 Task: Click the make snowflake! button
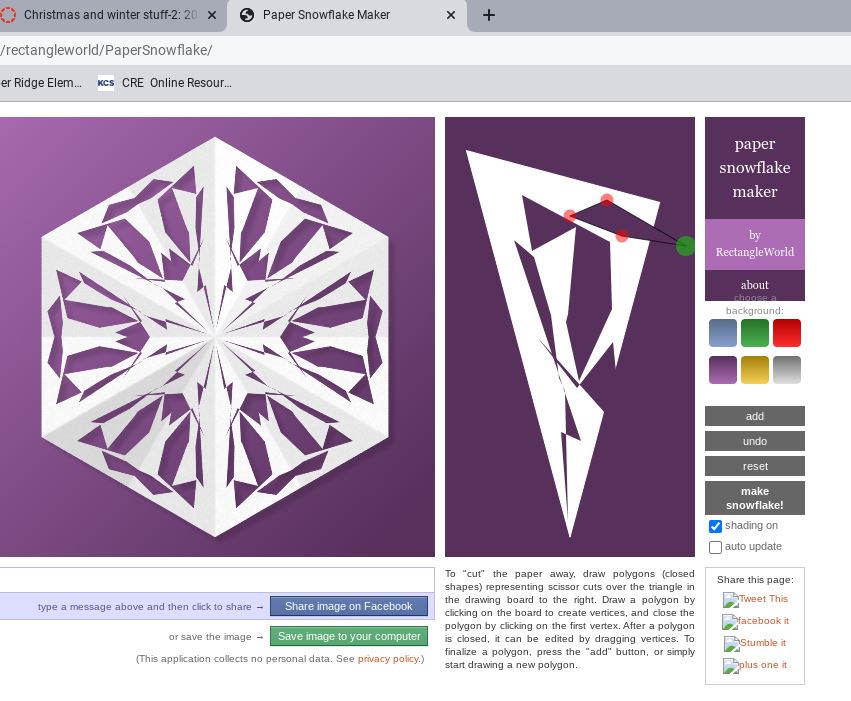(x=755, y=498)
